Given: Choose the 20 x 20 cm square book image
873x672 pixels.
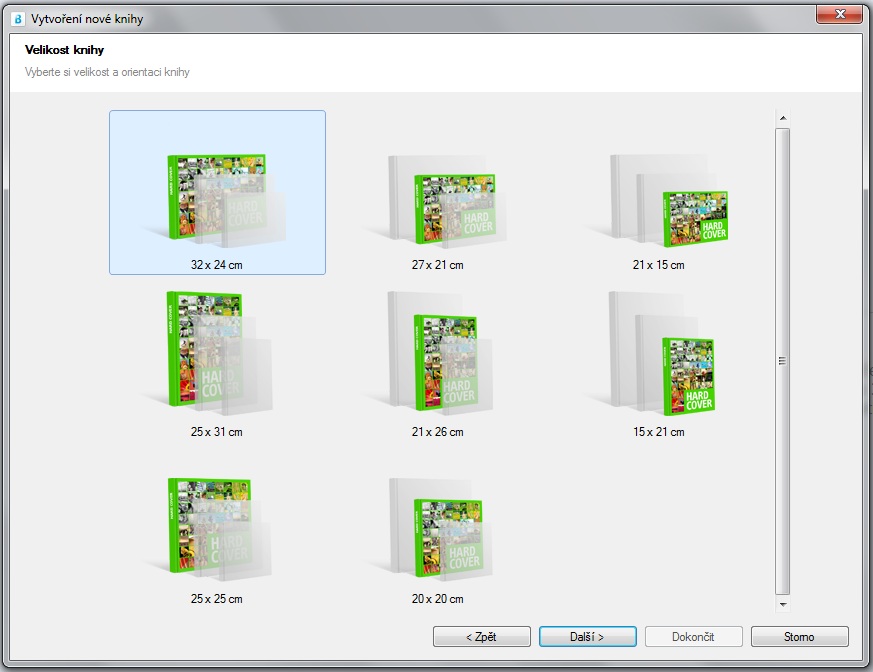Looking at the screenshot, I should (431, 529).
